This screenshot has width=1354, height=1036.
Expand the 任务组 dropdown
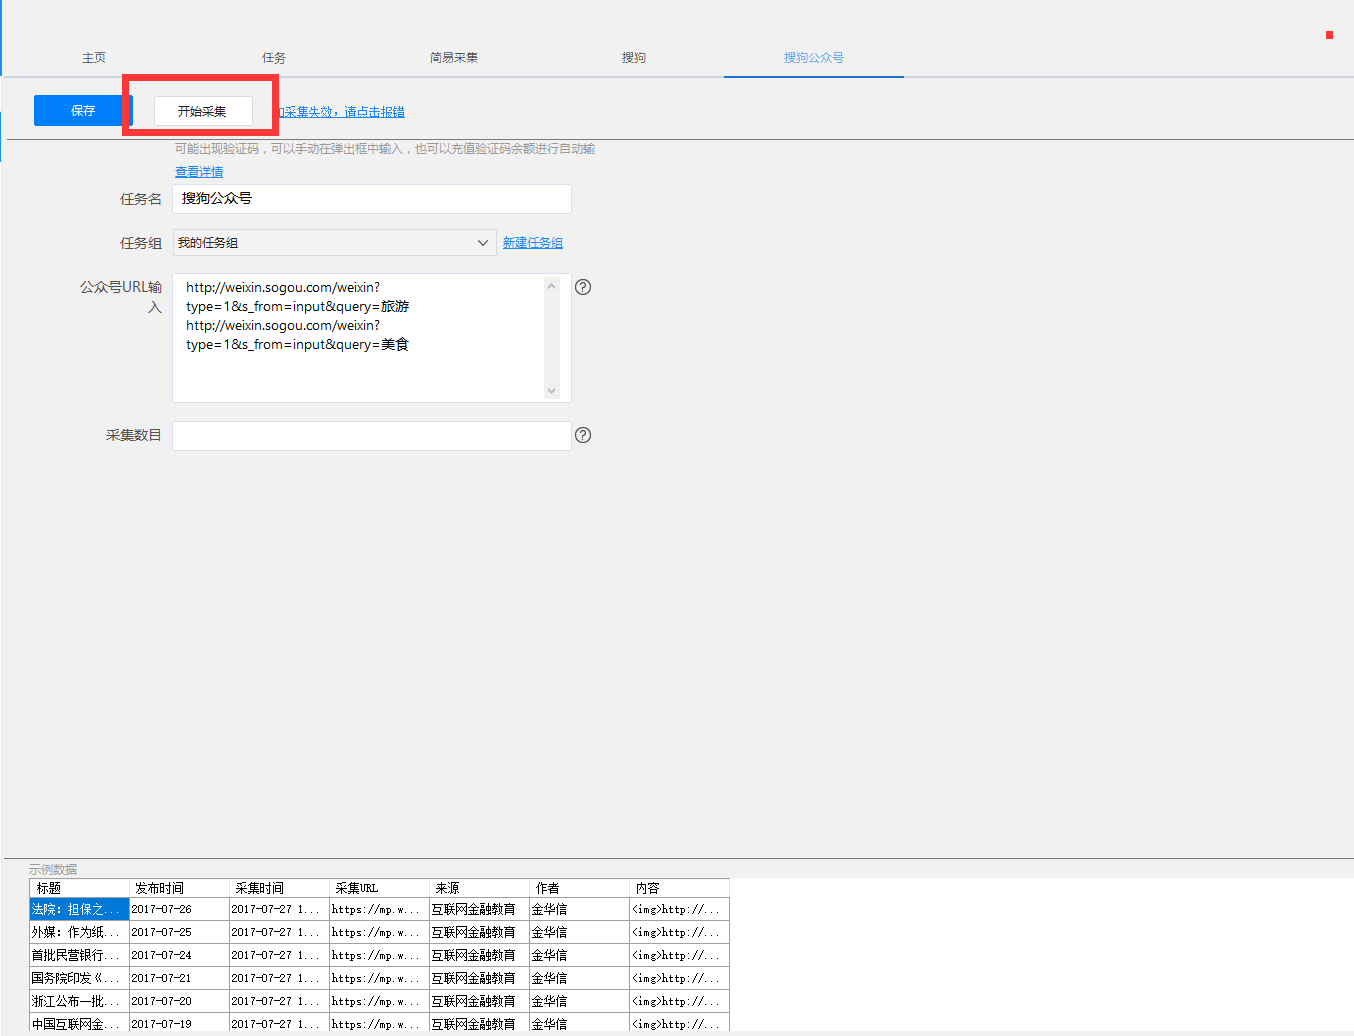click(335, 243)
